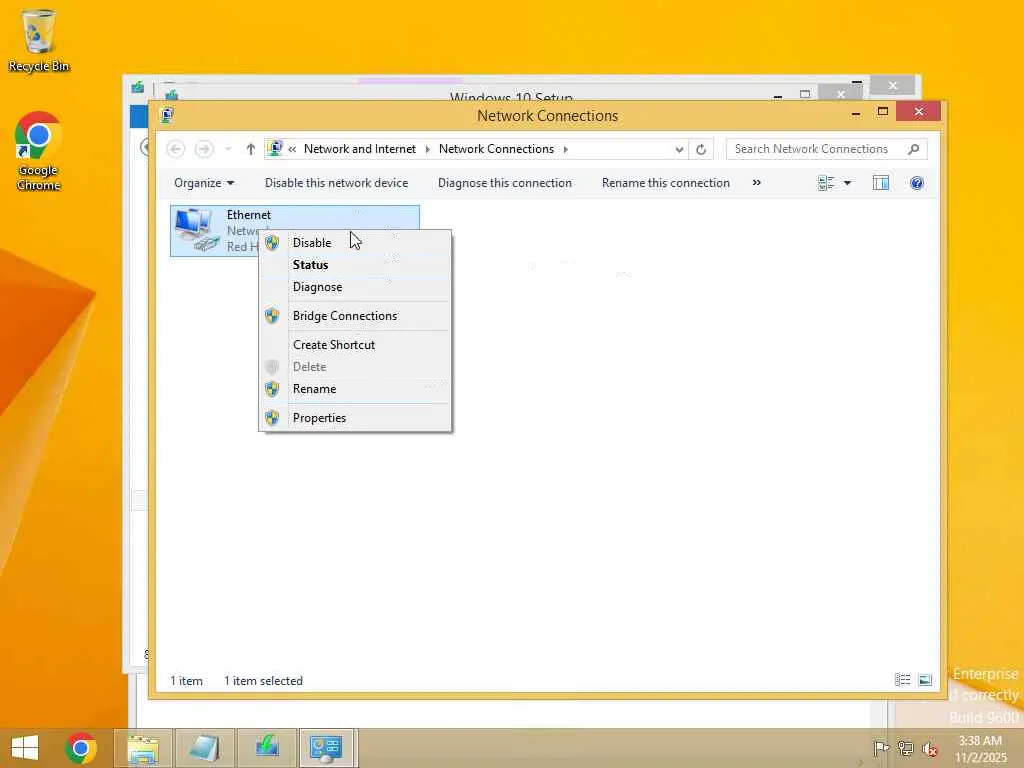Click the Windows 10 Setup window title
The image size is (1024, 768).
tap(511, 97)
